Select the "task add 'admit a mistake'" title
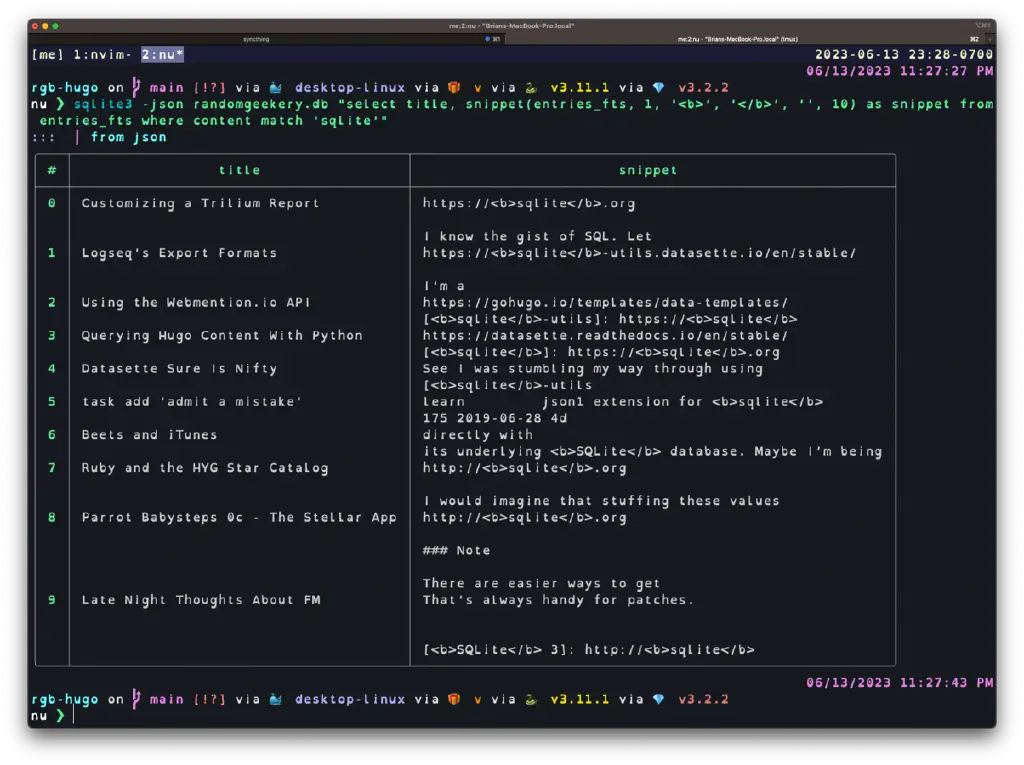 pos(192,402)
